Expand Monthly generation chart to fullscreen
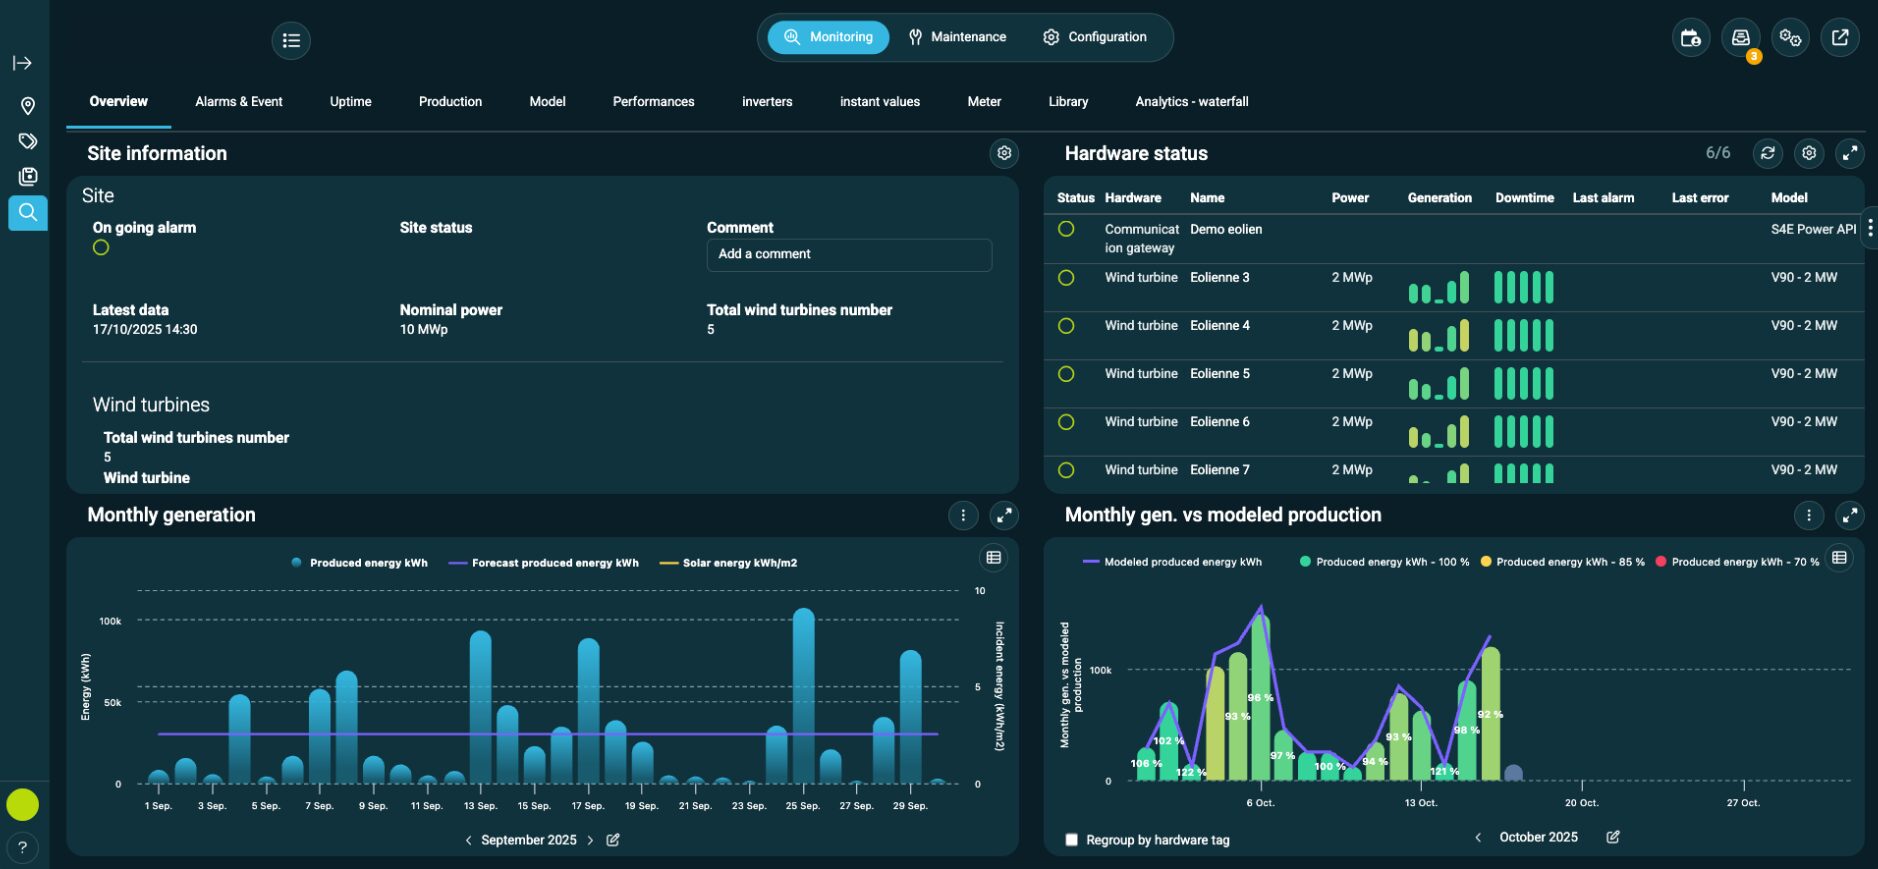The image size is (1878, 869). coord(1004,515)
